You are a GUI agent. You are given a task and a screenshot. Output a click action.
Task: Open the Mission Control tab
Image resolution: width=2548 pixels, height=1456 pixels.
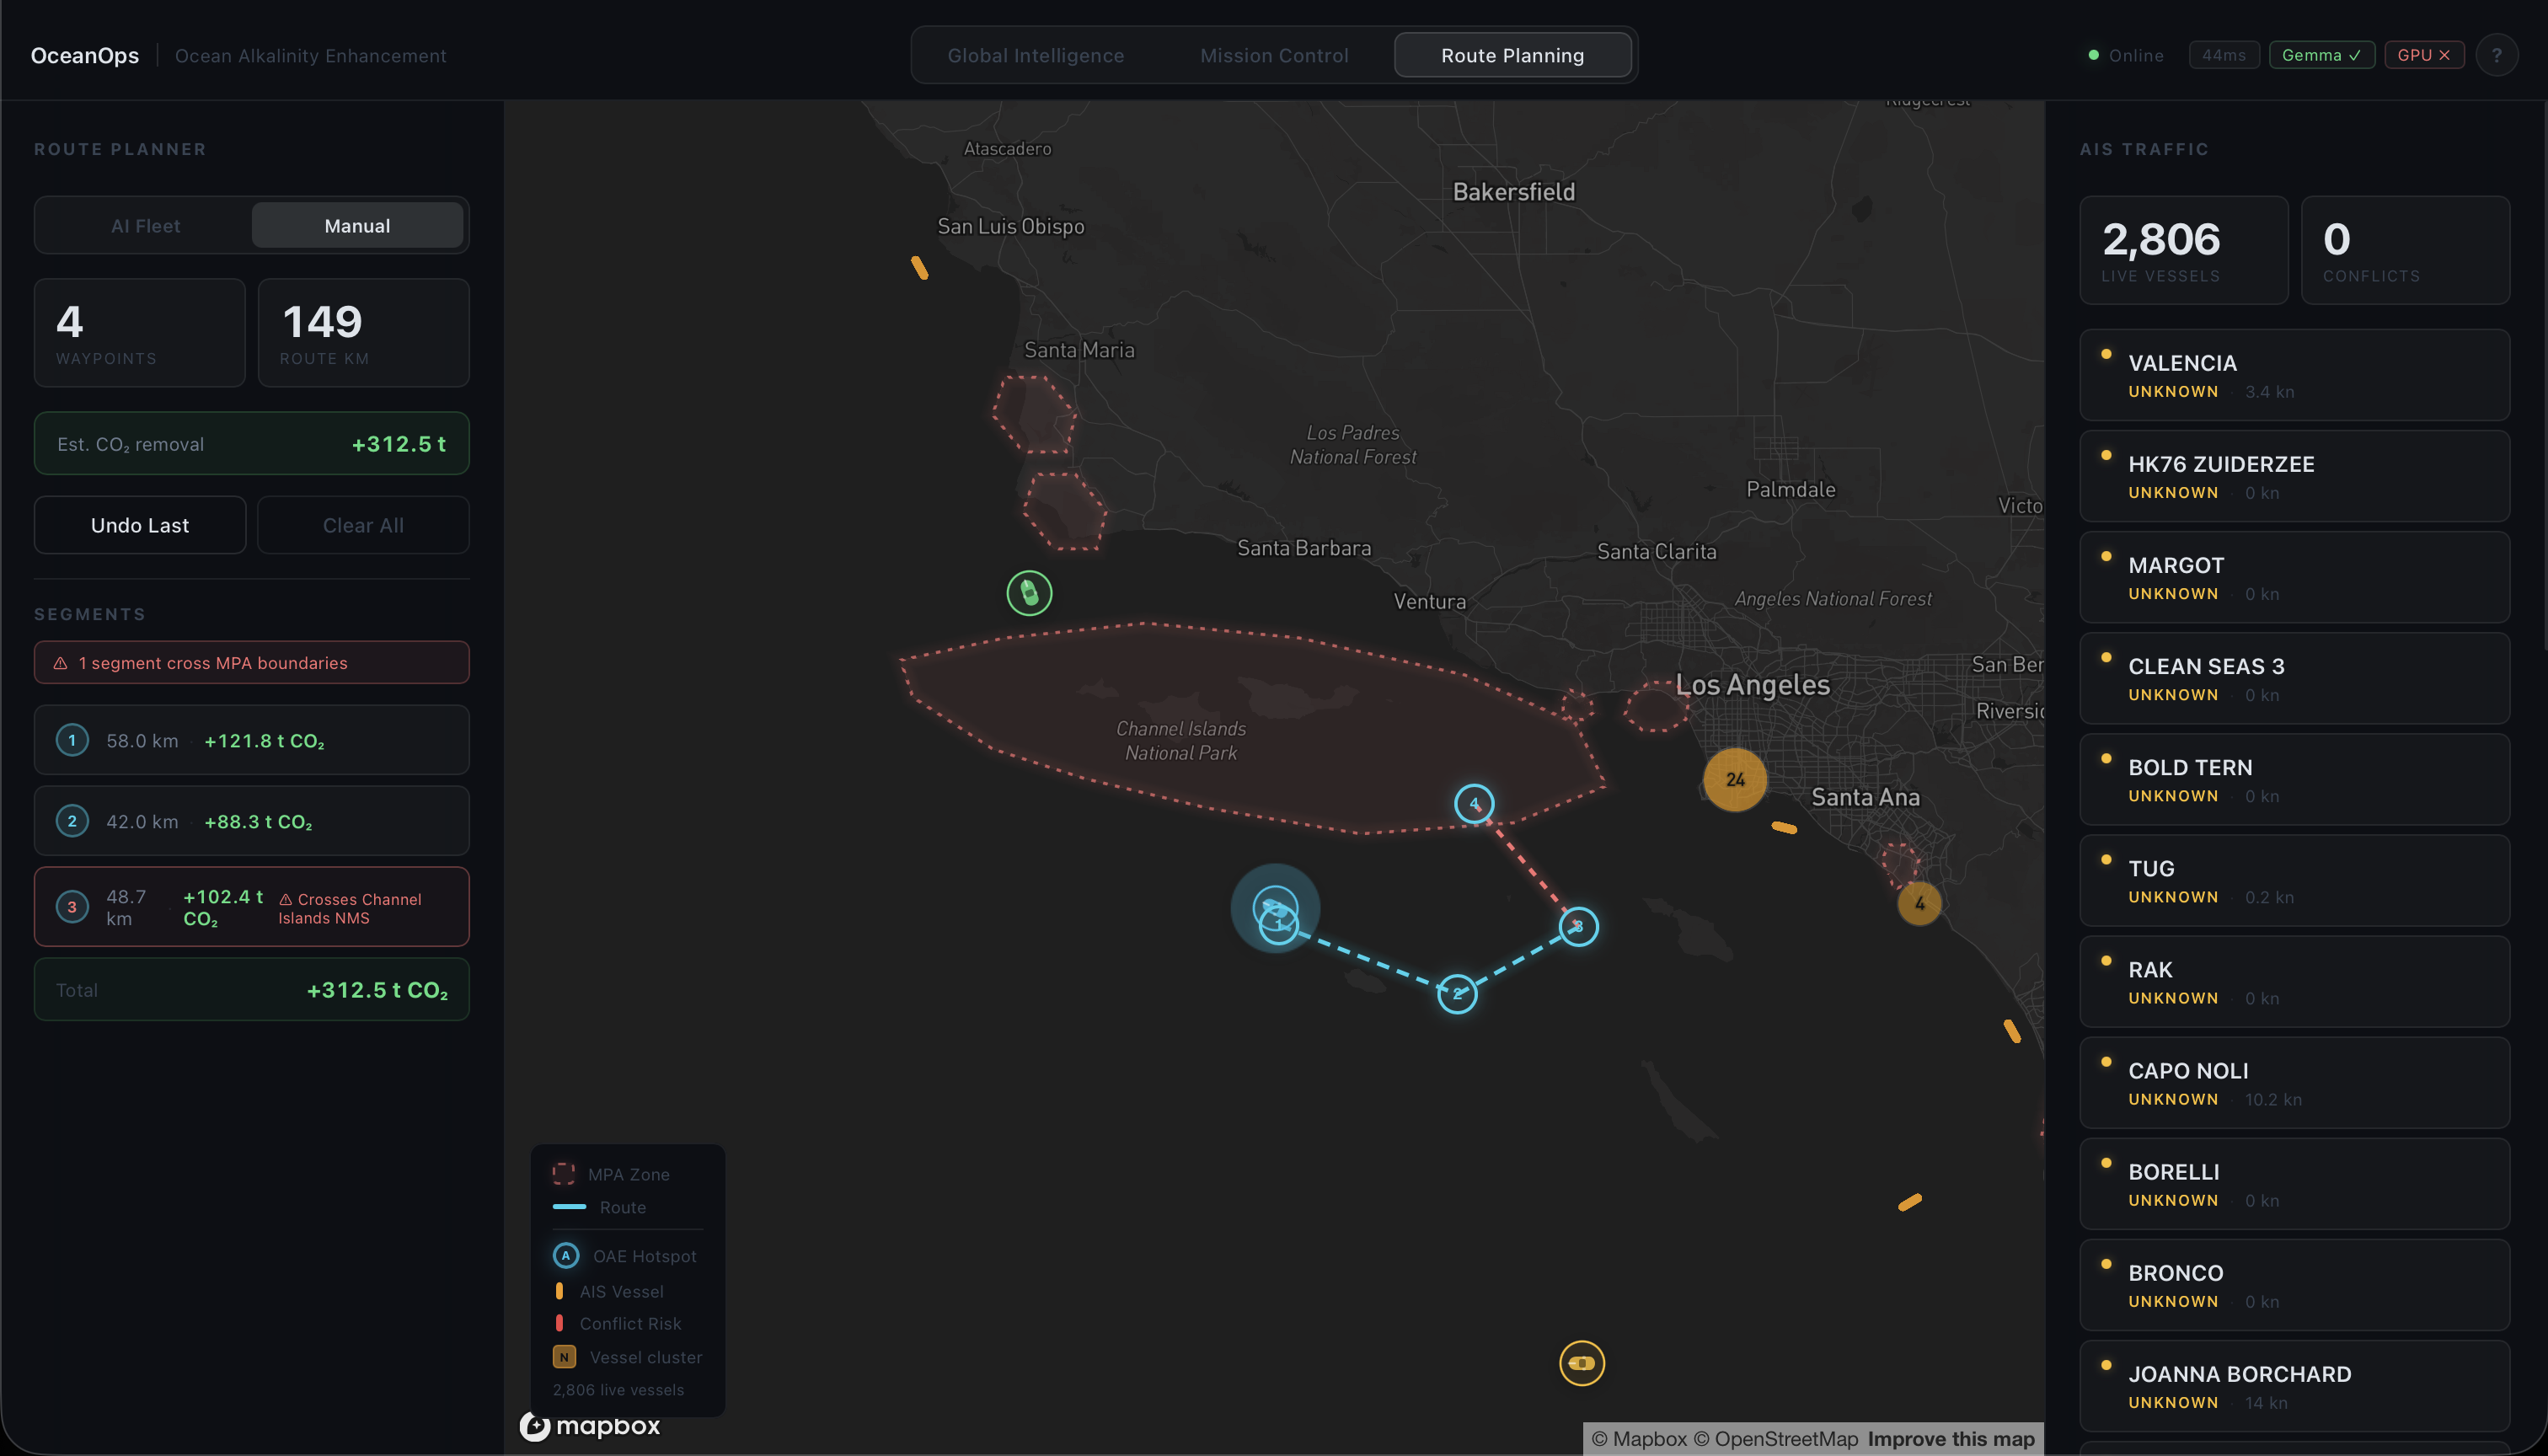(1274, 56)
